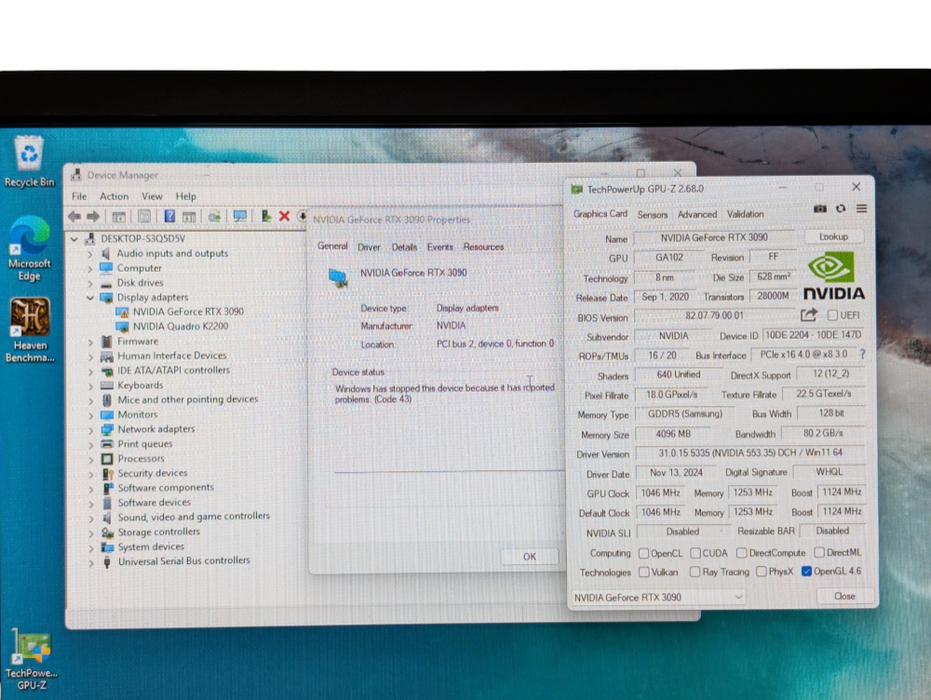
Task: Click the BIOS Version field value
Action: (x=714, y=315)
